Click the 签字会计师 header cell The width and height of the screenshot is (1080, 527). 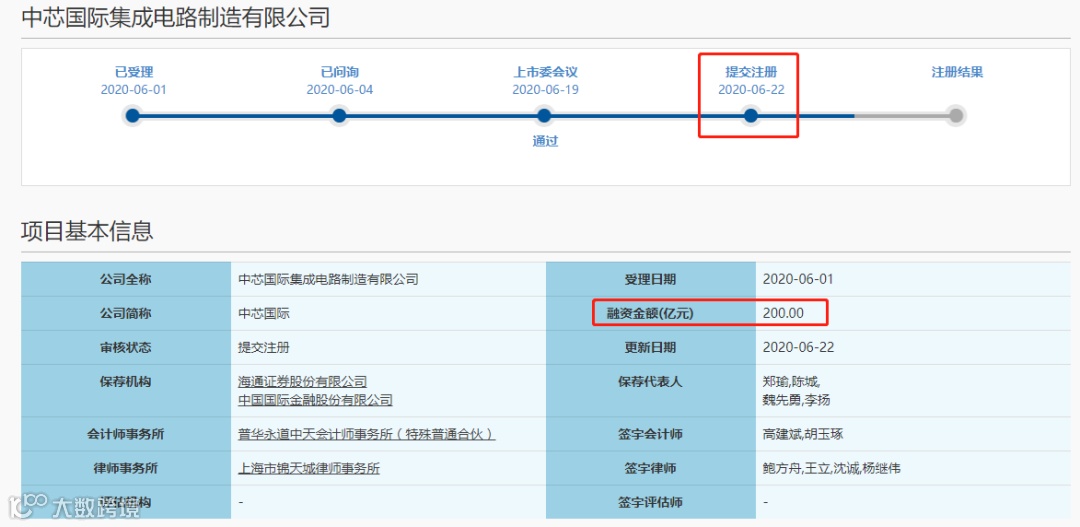(x=651, y=435)
